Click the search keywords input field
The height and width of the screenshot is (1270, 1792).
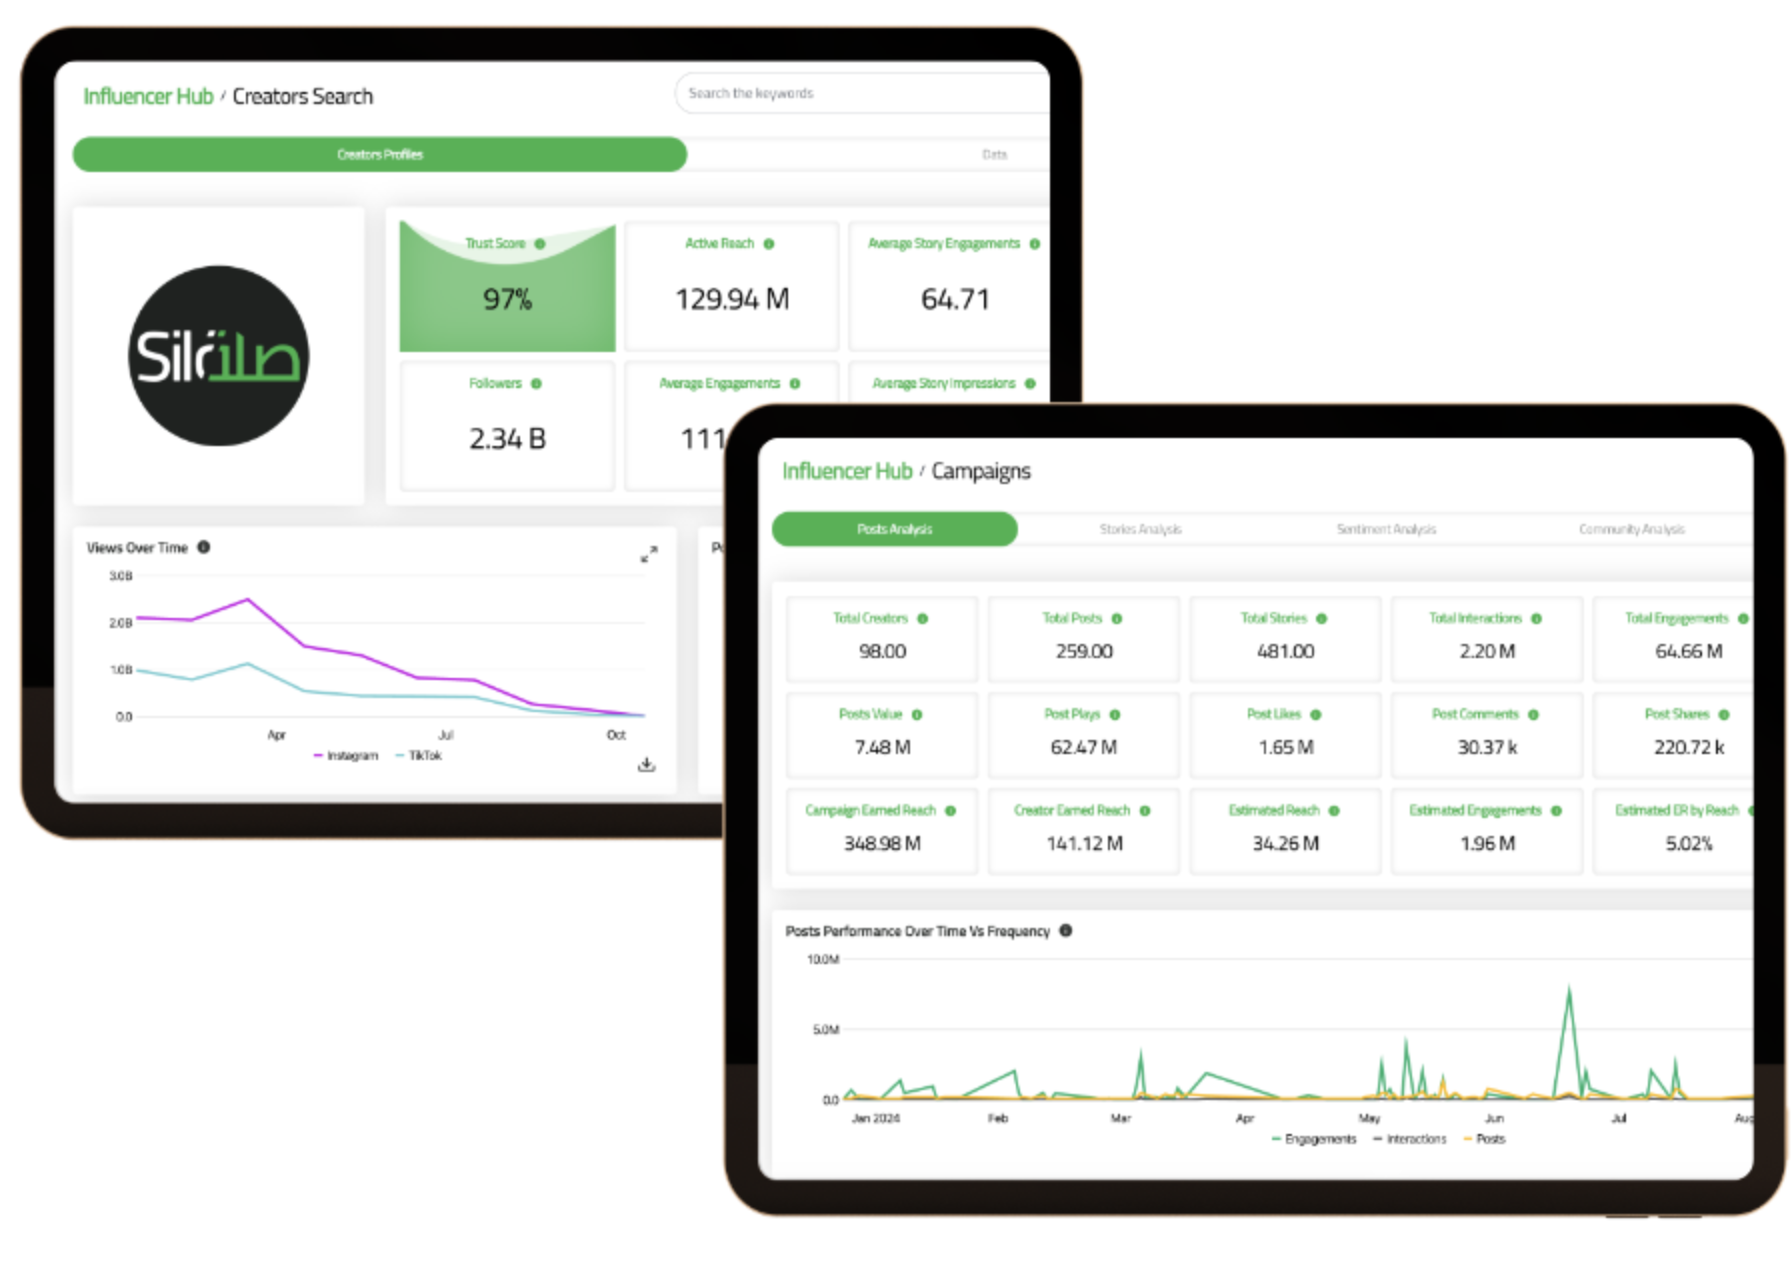[x=860, y=93]
